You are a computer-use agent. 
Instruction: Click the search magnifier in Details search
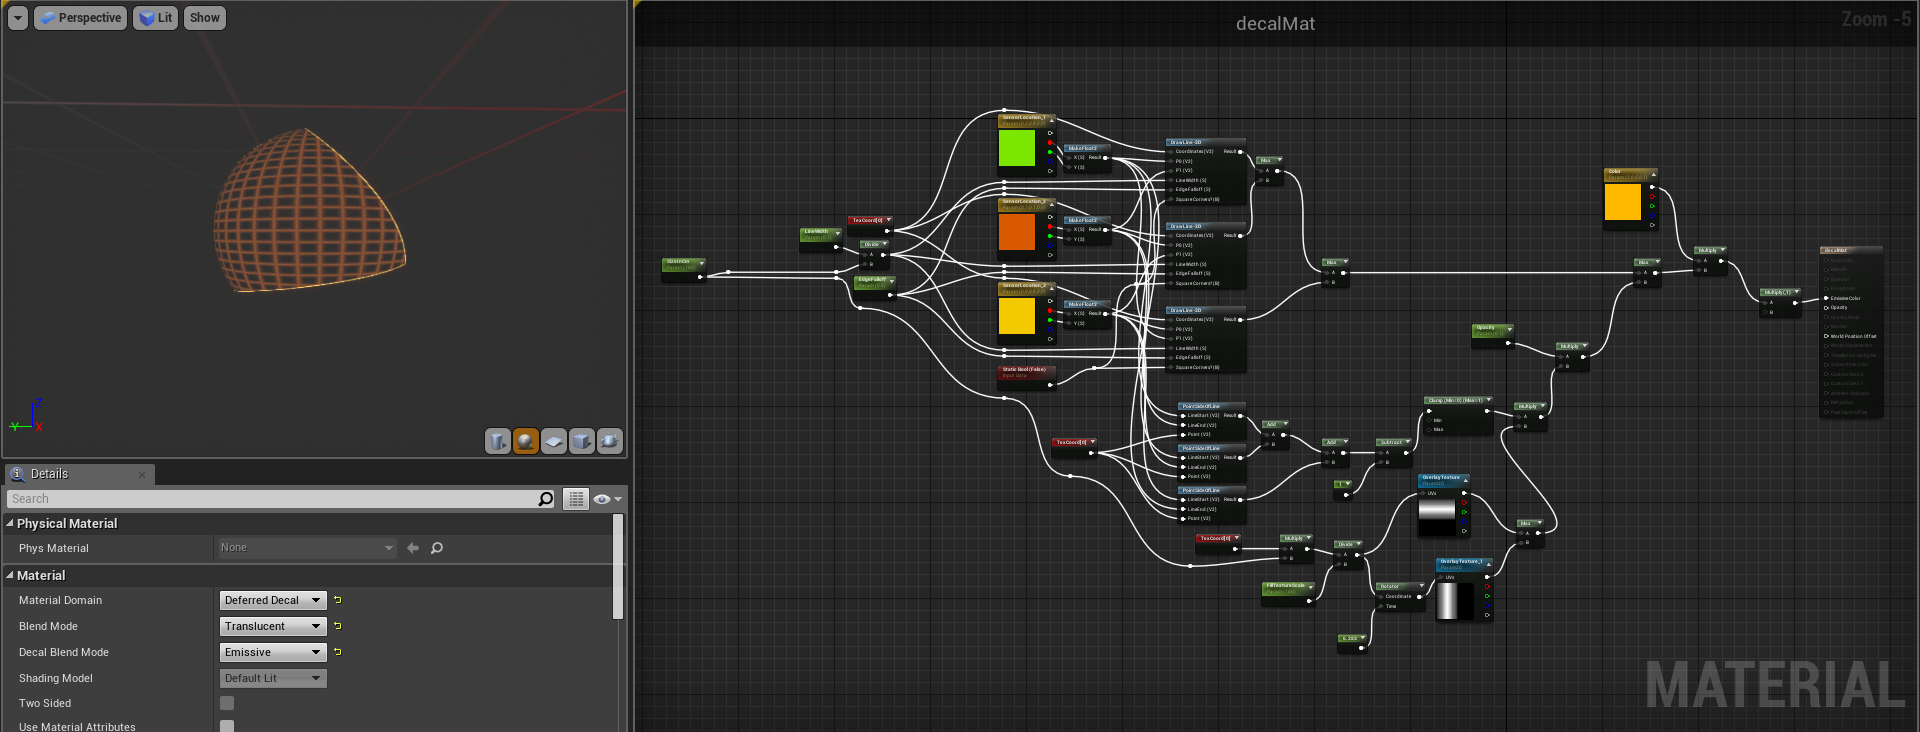pos(546,499)
